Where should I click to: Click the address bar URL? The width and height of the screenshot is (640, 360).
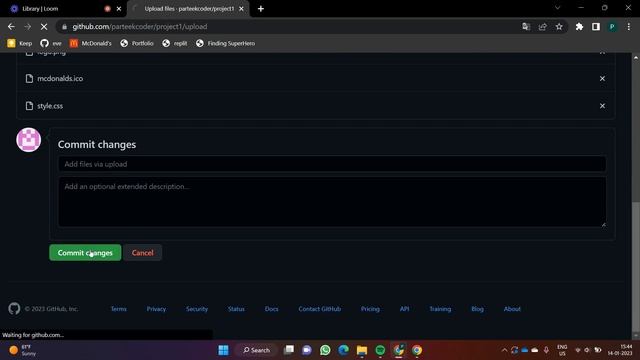tap(140, 27)
